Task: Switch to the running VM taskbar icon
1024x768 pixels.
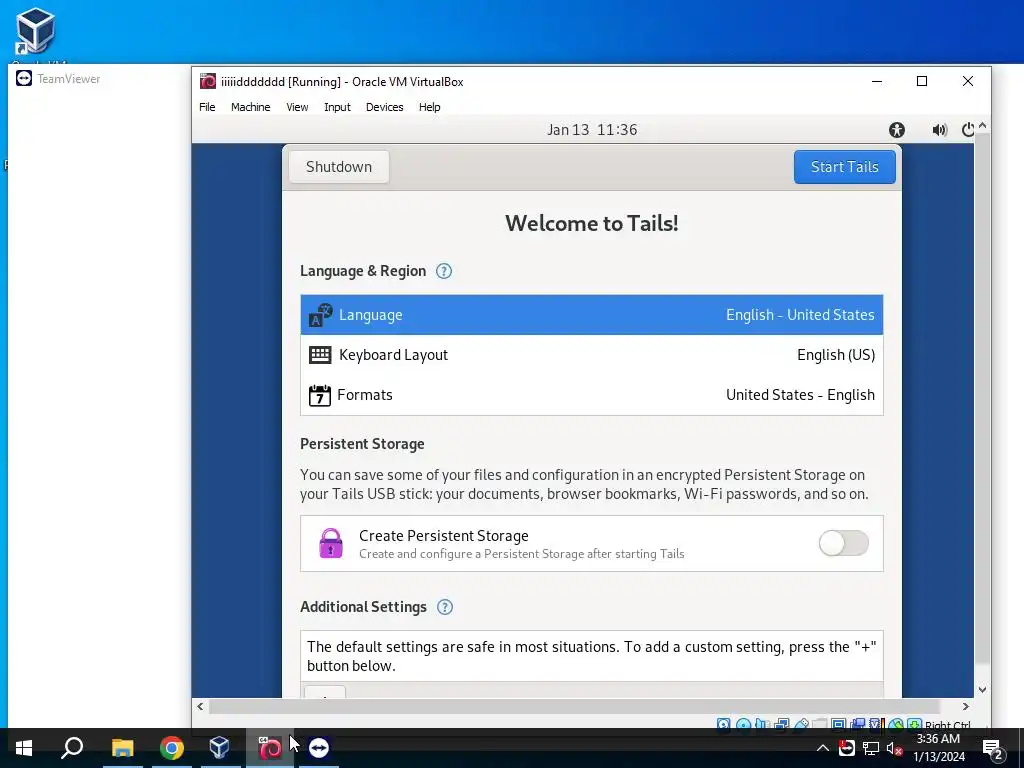Action: pyautogui.click(x=270, y=748)
